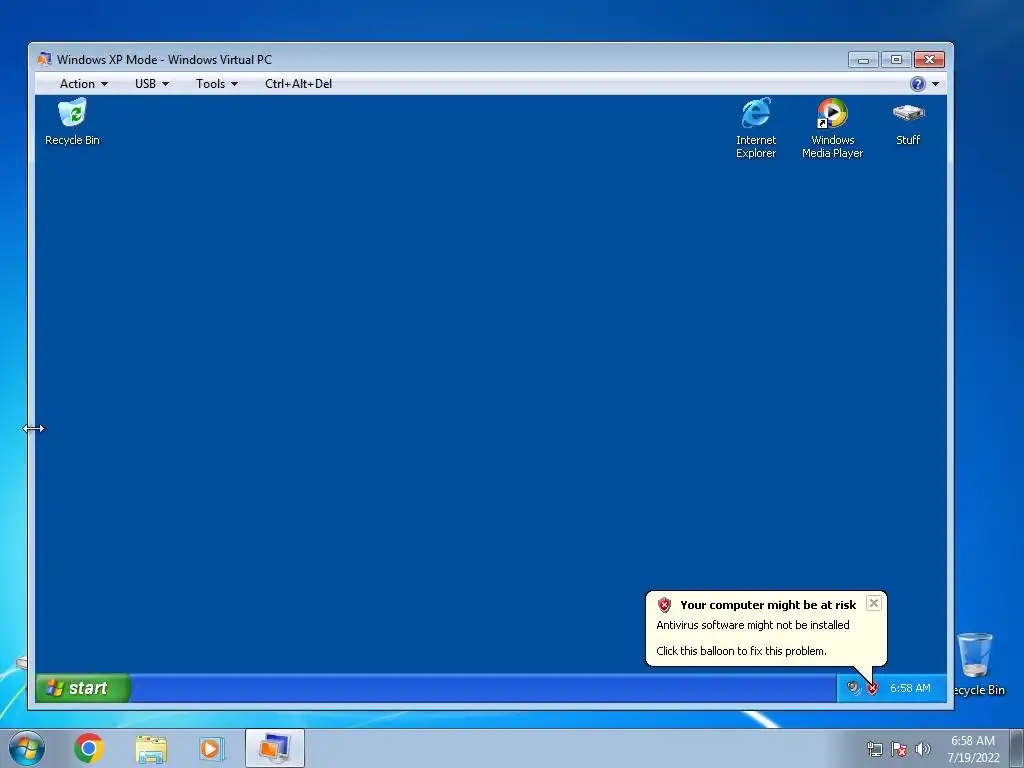Click the XP start button
This screenshot has height=768, width=1024.
[82, 688]
